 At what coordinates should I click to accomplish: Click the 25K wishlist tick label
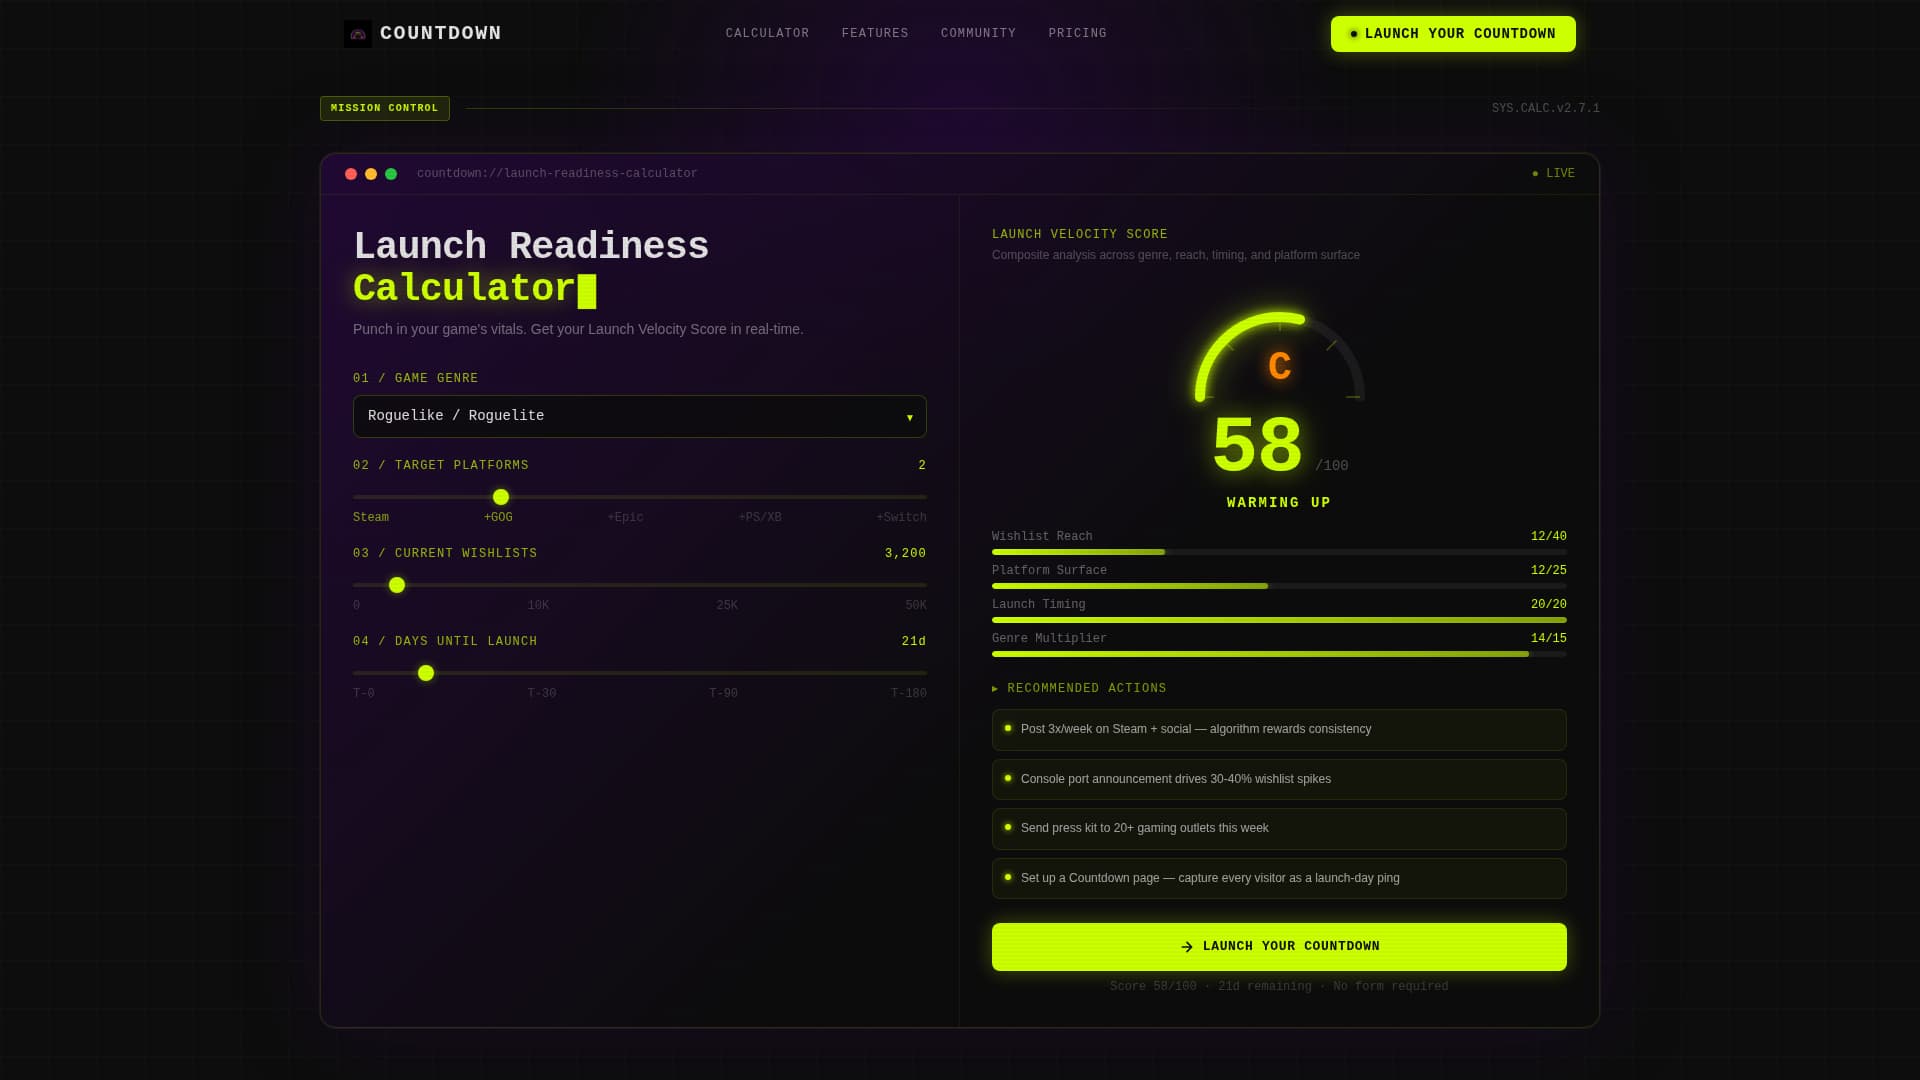tap(727, 605)
